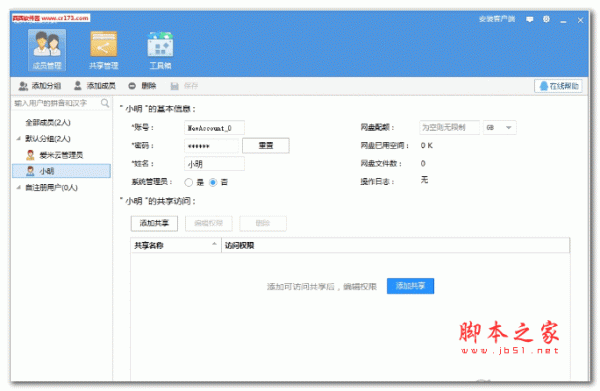Screen dimensions: 600x391
Task: Click the 删除 delete toolbar button
Action: [x=142, y=86]
